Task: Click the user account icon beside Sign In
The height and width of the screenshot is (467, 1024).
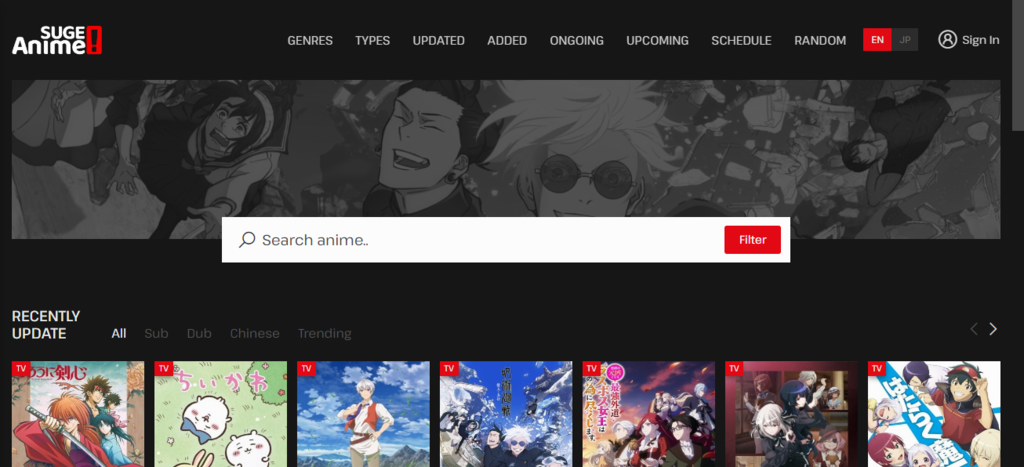Action: pyautogui.click(x=947, y=40)
